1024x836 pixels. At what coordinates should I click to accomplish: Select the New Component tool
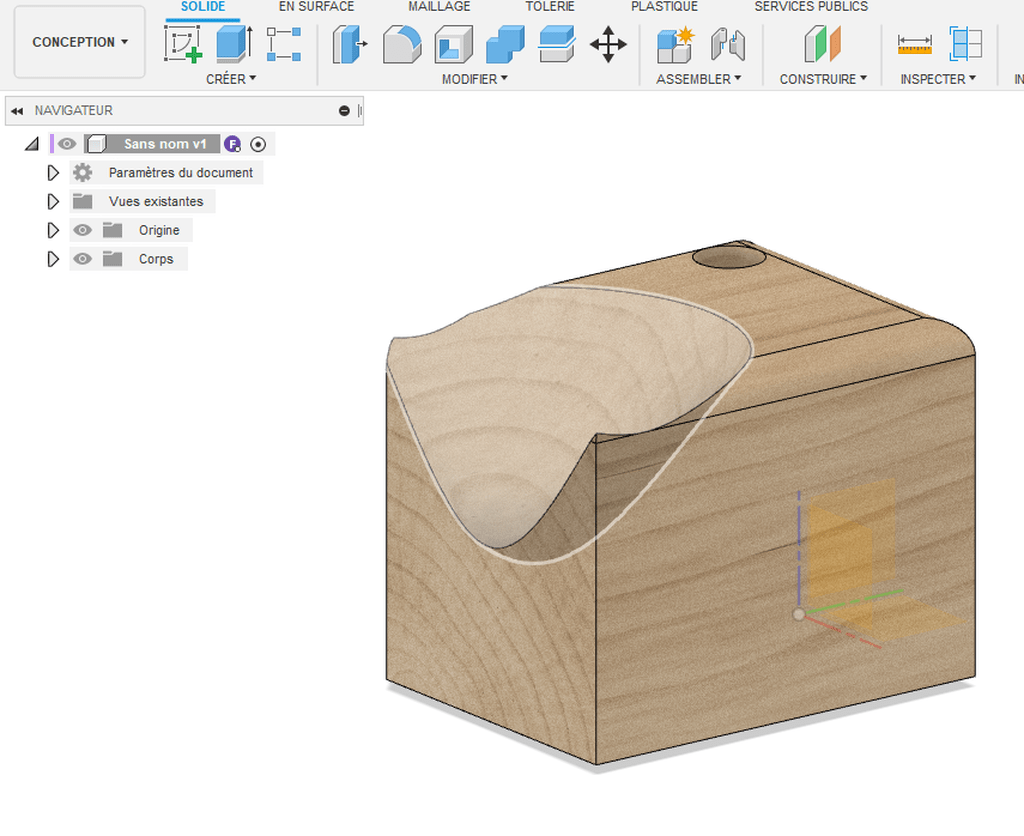point(675,44)
